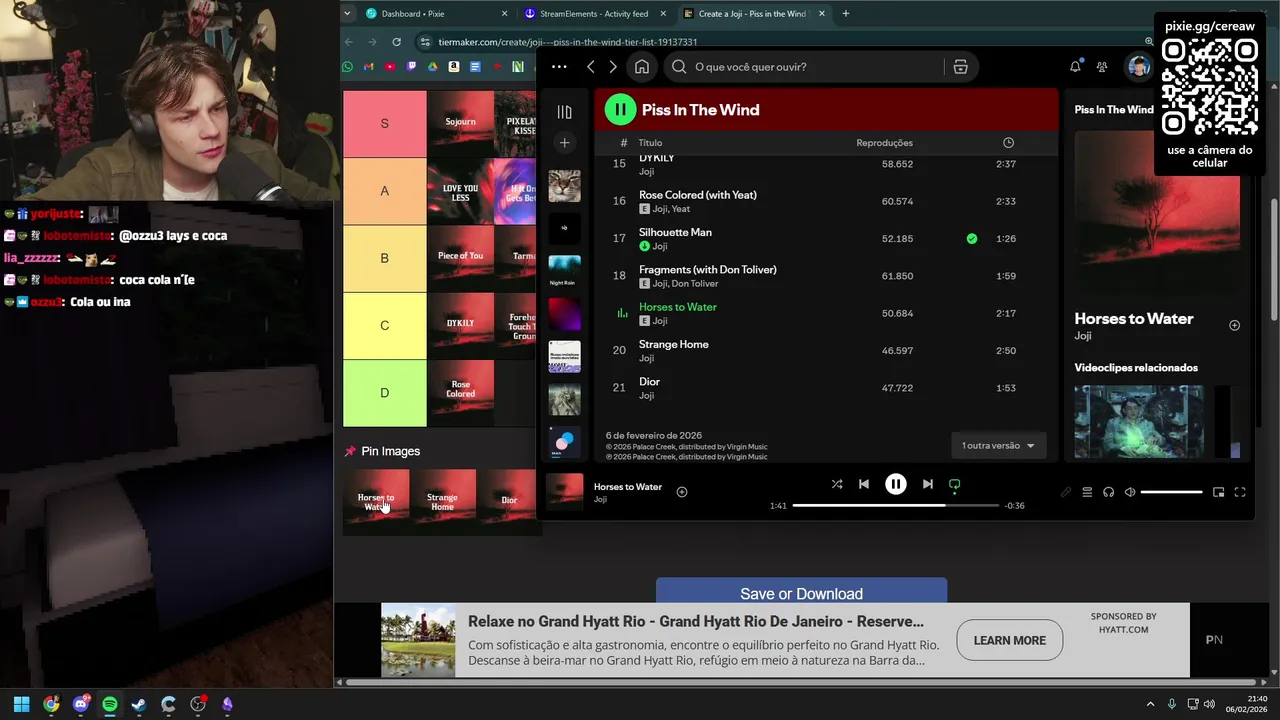The width and height of the screenshot is (1280, 720).
Task: Toggle saved check on Silhouette Man
Action: [972, 239]
